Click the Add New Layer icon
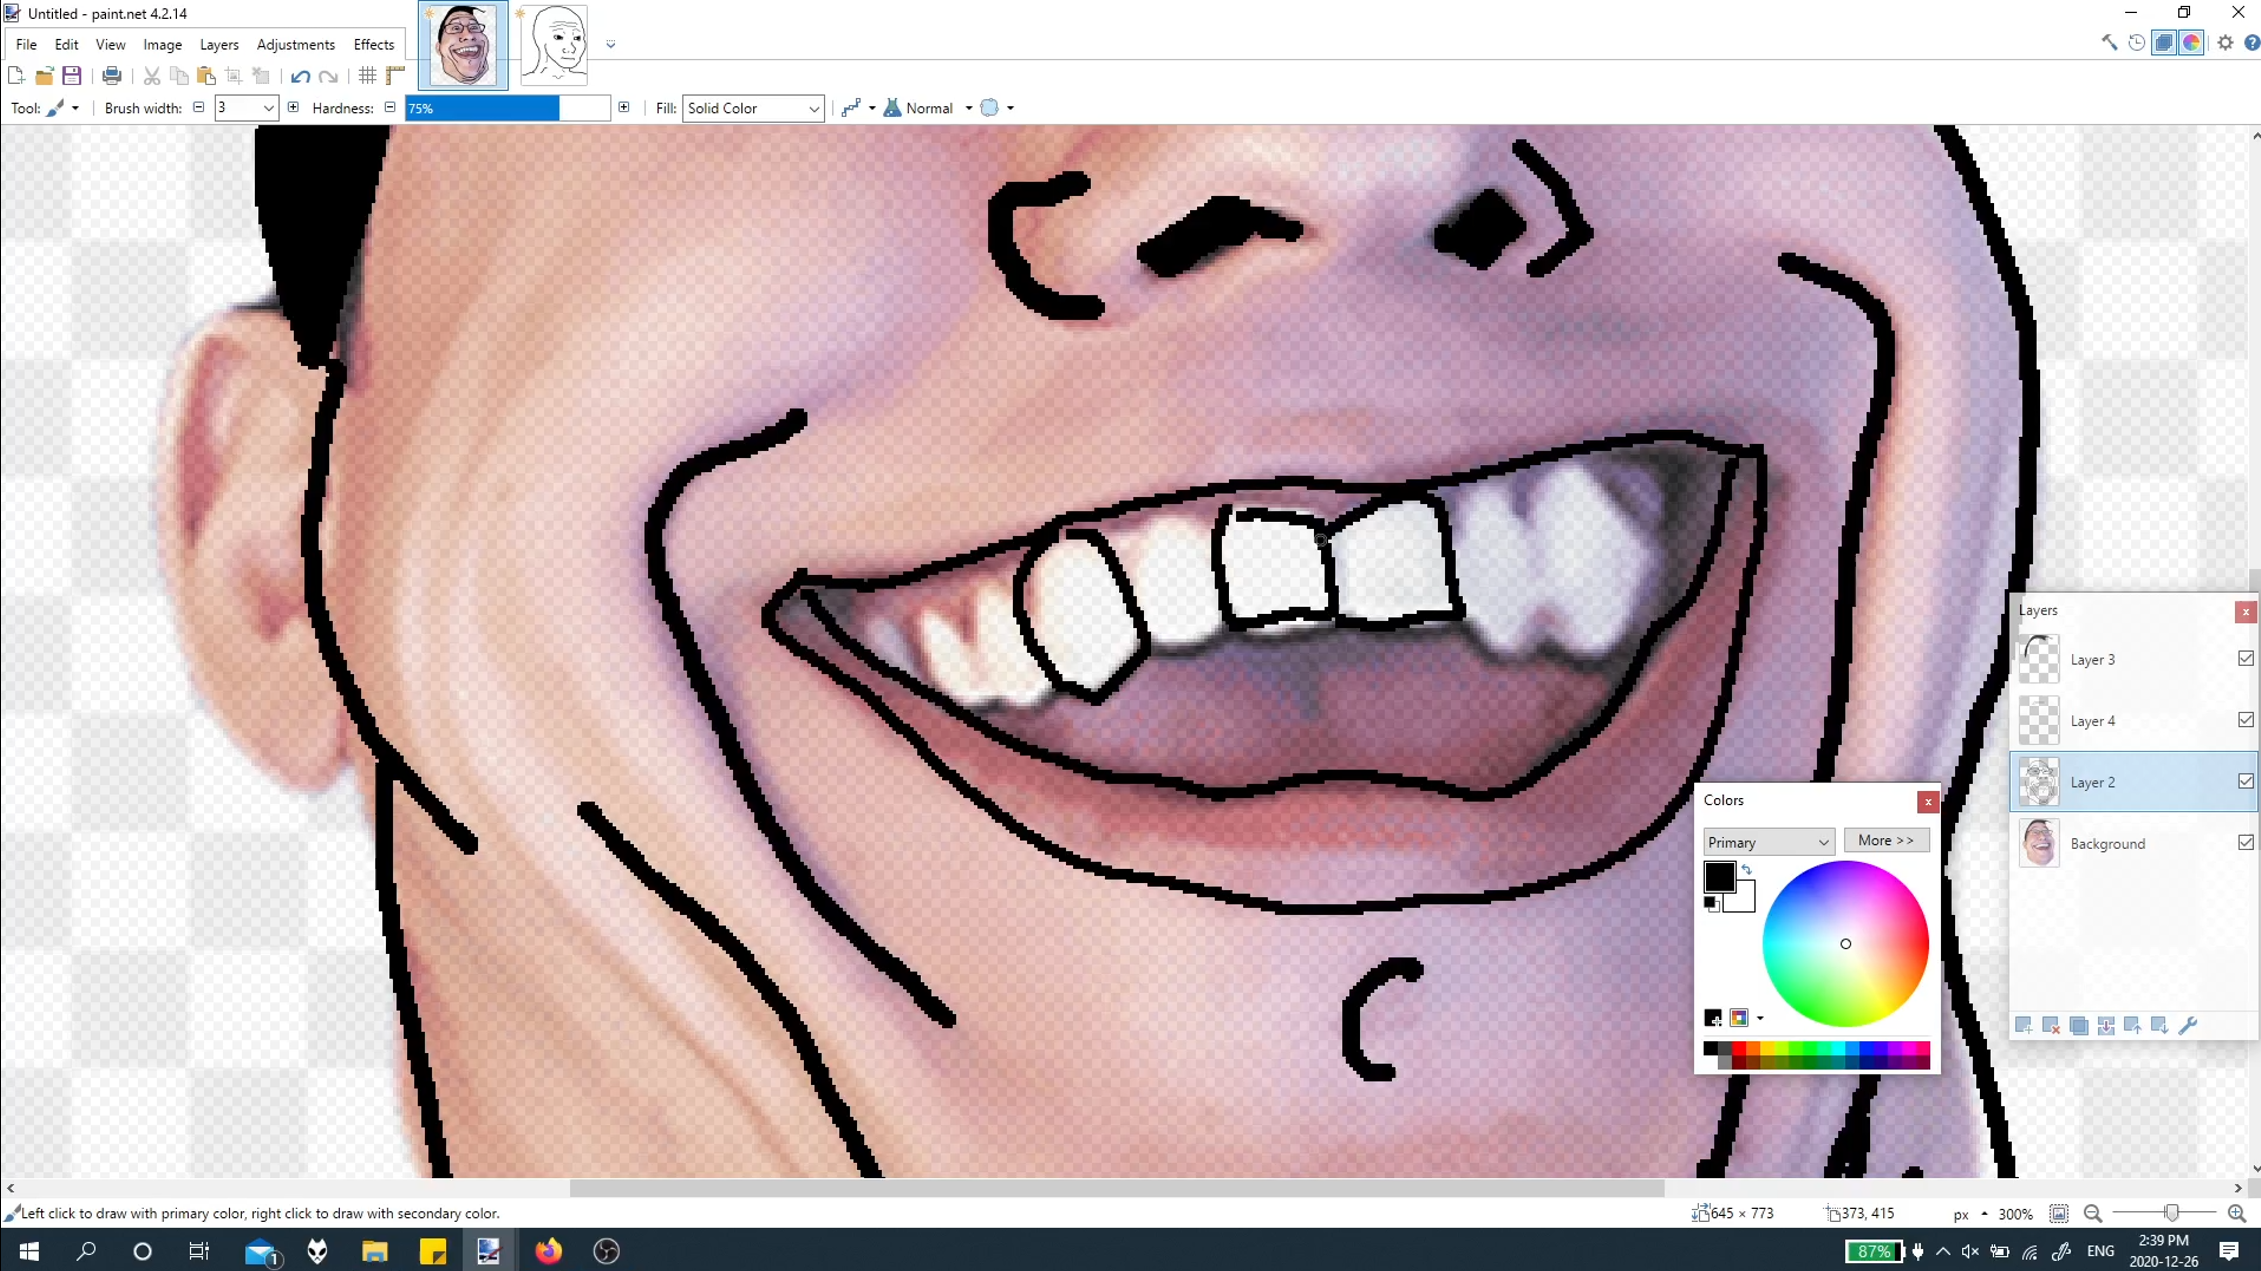Viewport: 2261px width, 1271px height. coord(2024,1026)
